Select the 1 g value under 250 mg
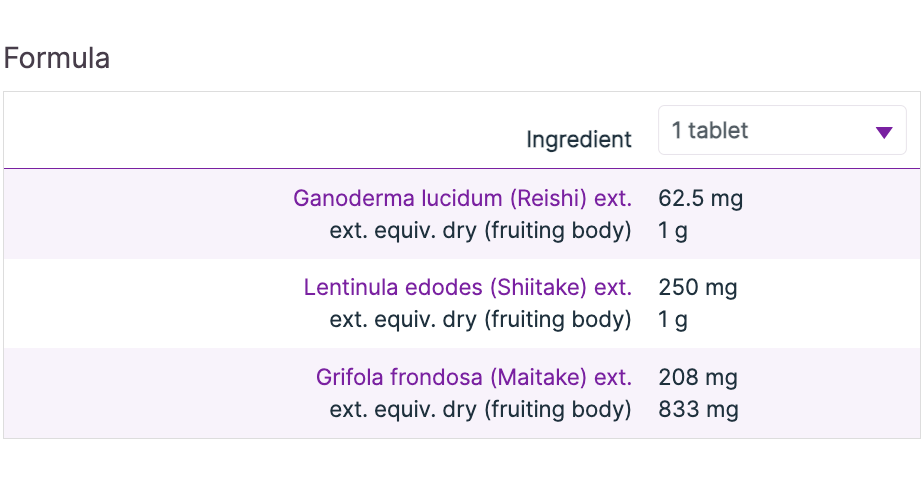The width and height of the screenshot is (924, 498). [672, 320]
